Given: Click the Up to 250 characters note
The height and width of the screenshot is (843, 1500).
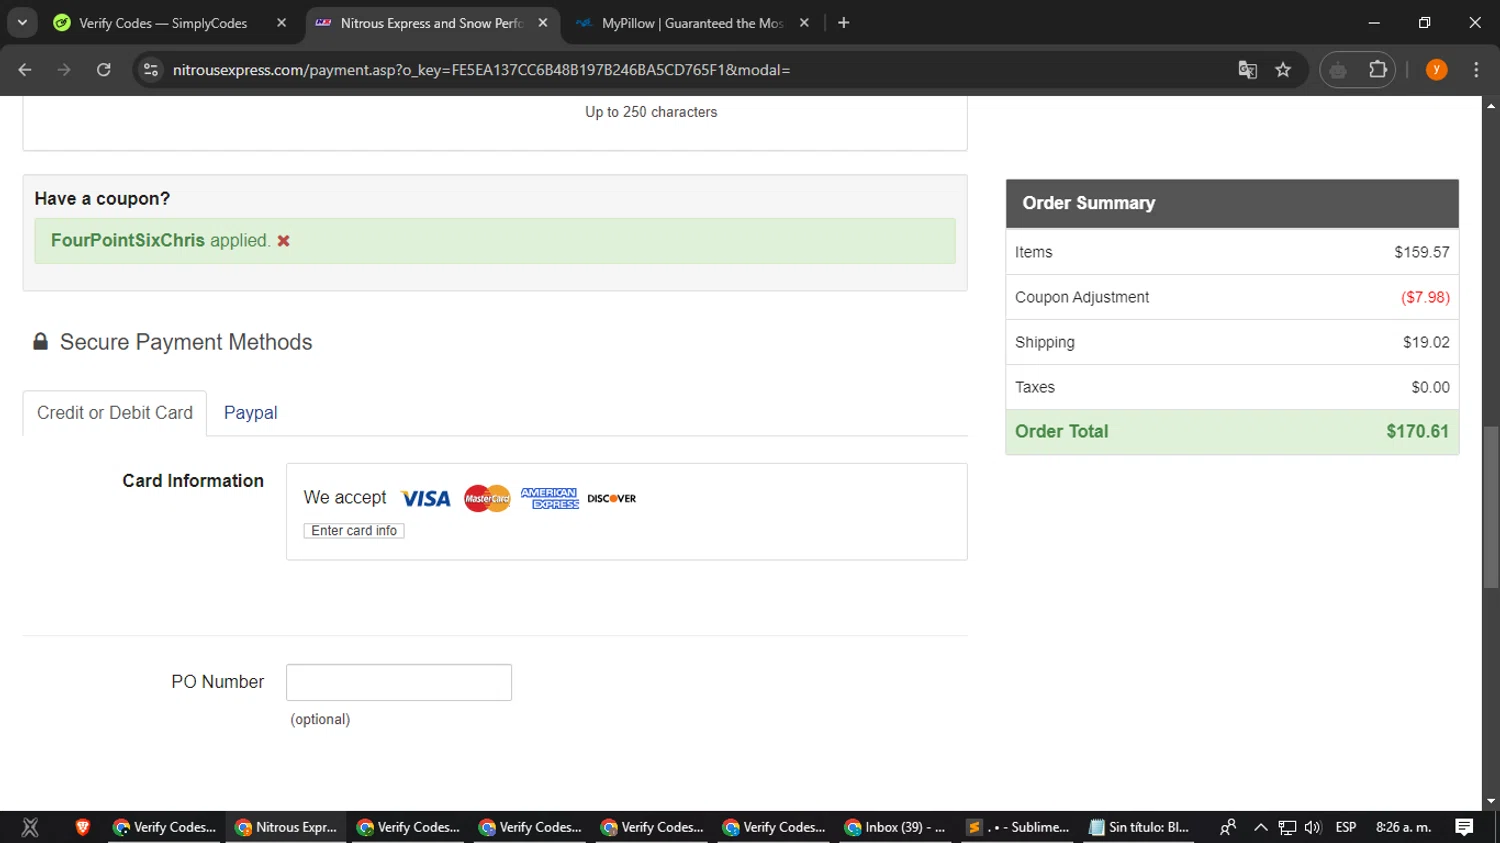Looking at the screenshot, I should [x=651, y=112].
